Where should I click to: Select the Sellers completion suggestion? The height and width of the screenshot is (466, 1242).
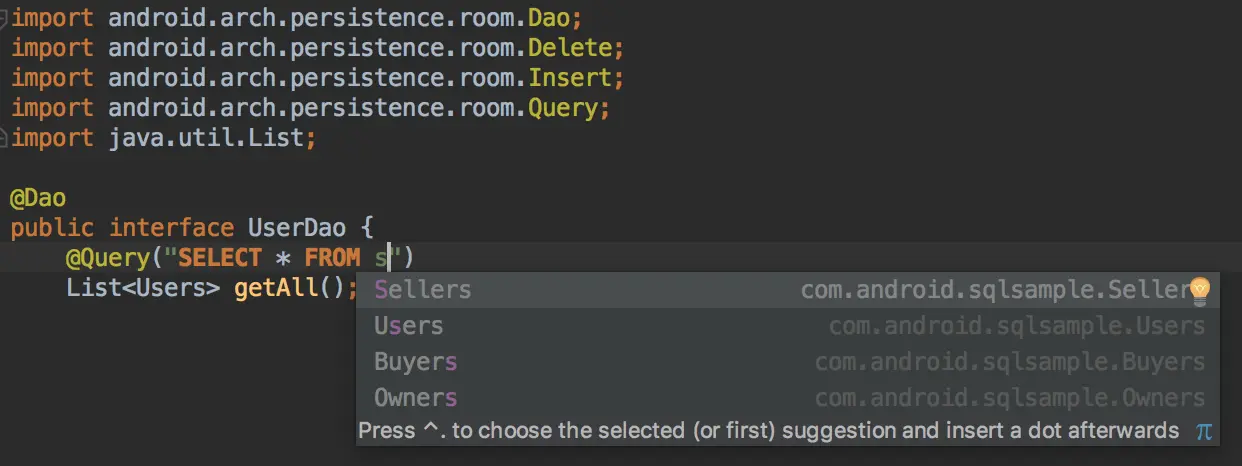pyautogui.click(x=422, y=290)
